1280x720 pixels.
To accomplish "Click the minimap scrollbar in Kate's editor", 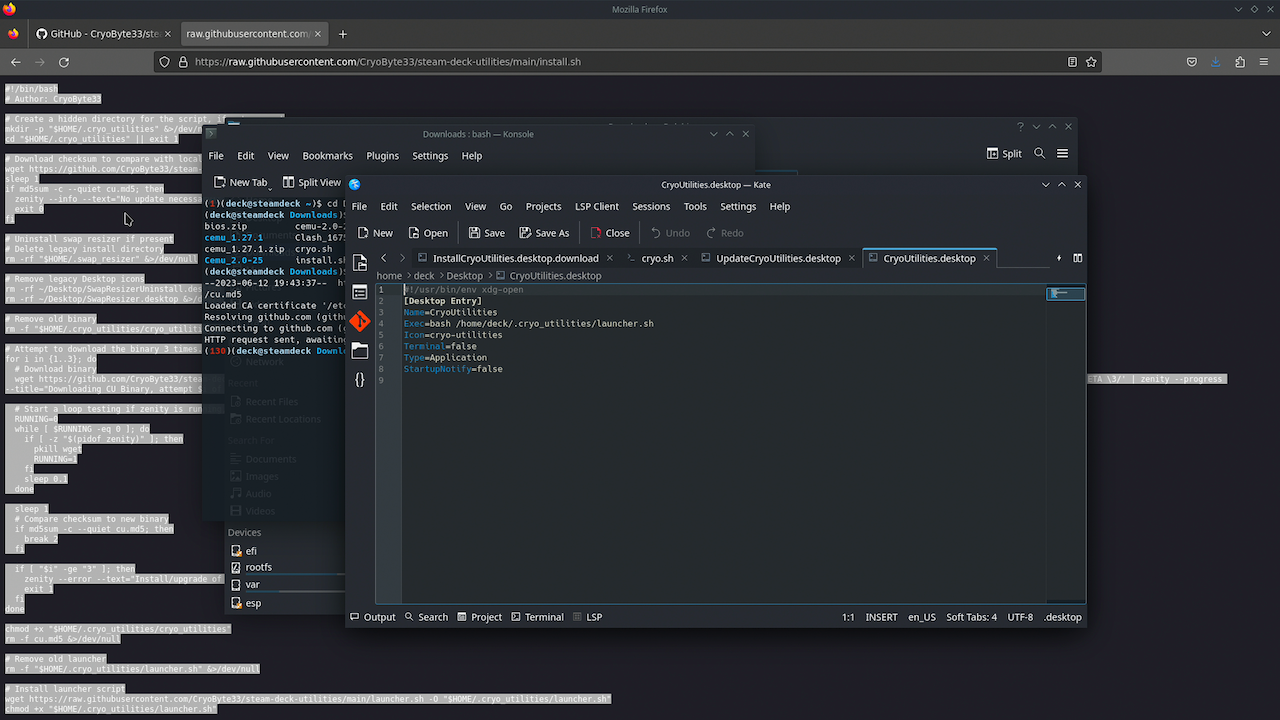I will pos(1065,294).
